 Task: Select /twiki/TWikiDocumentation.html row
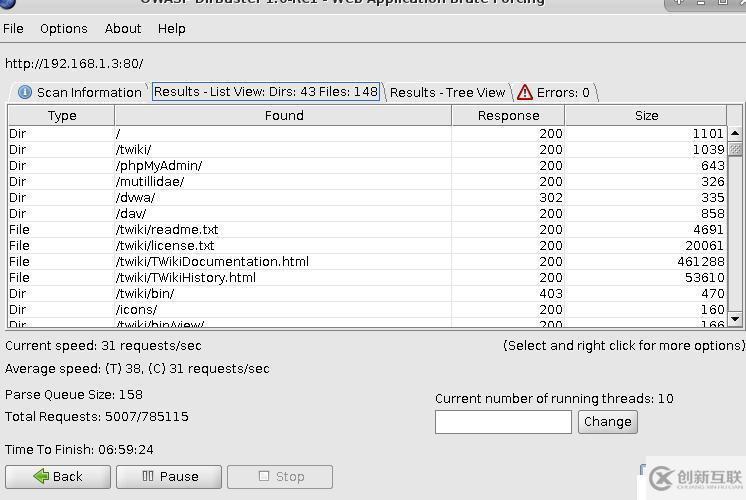[x=367, y=262]
